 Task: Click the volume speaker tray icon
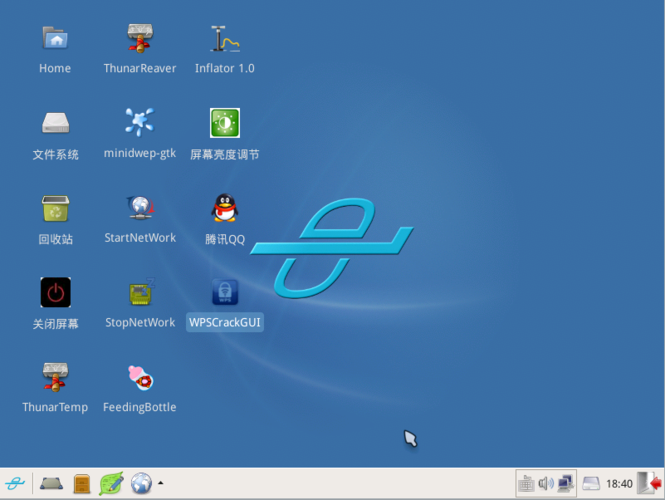point(546,483)
